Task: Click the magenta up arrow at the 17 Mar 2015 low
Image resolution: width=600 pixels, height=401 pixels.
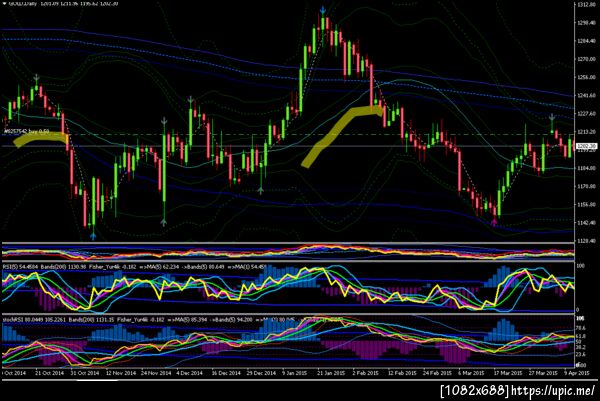Action: point(494,222)
